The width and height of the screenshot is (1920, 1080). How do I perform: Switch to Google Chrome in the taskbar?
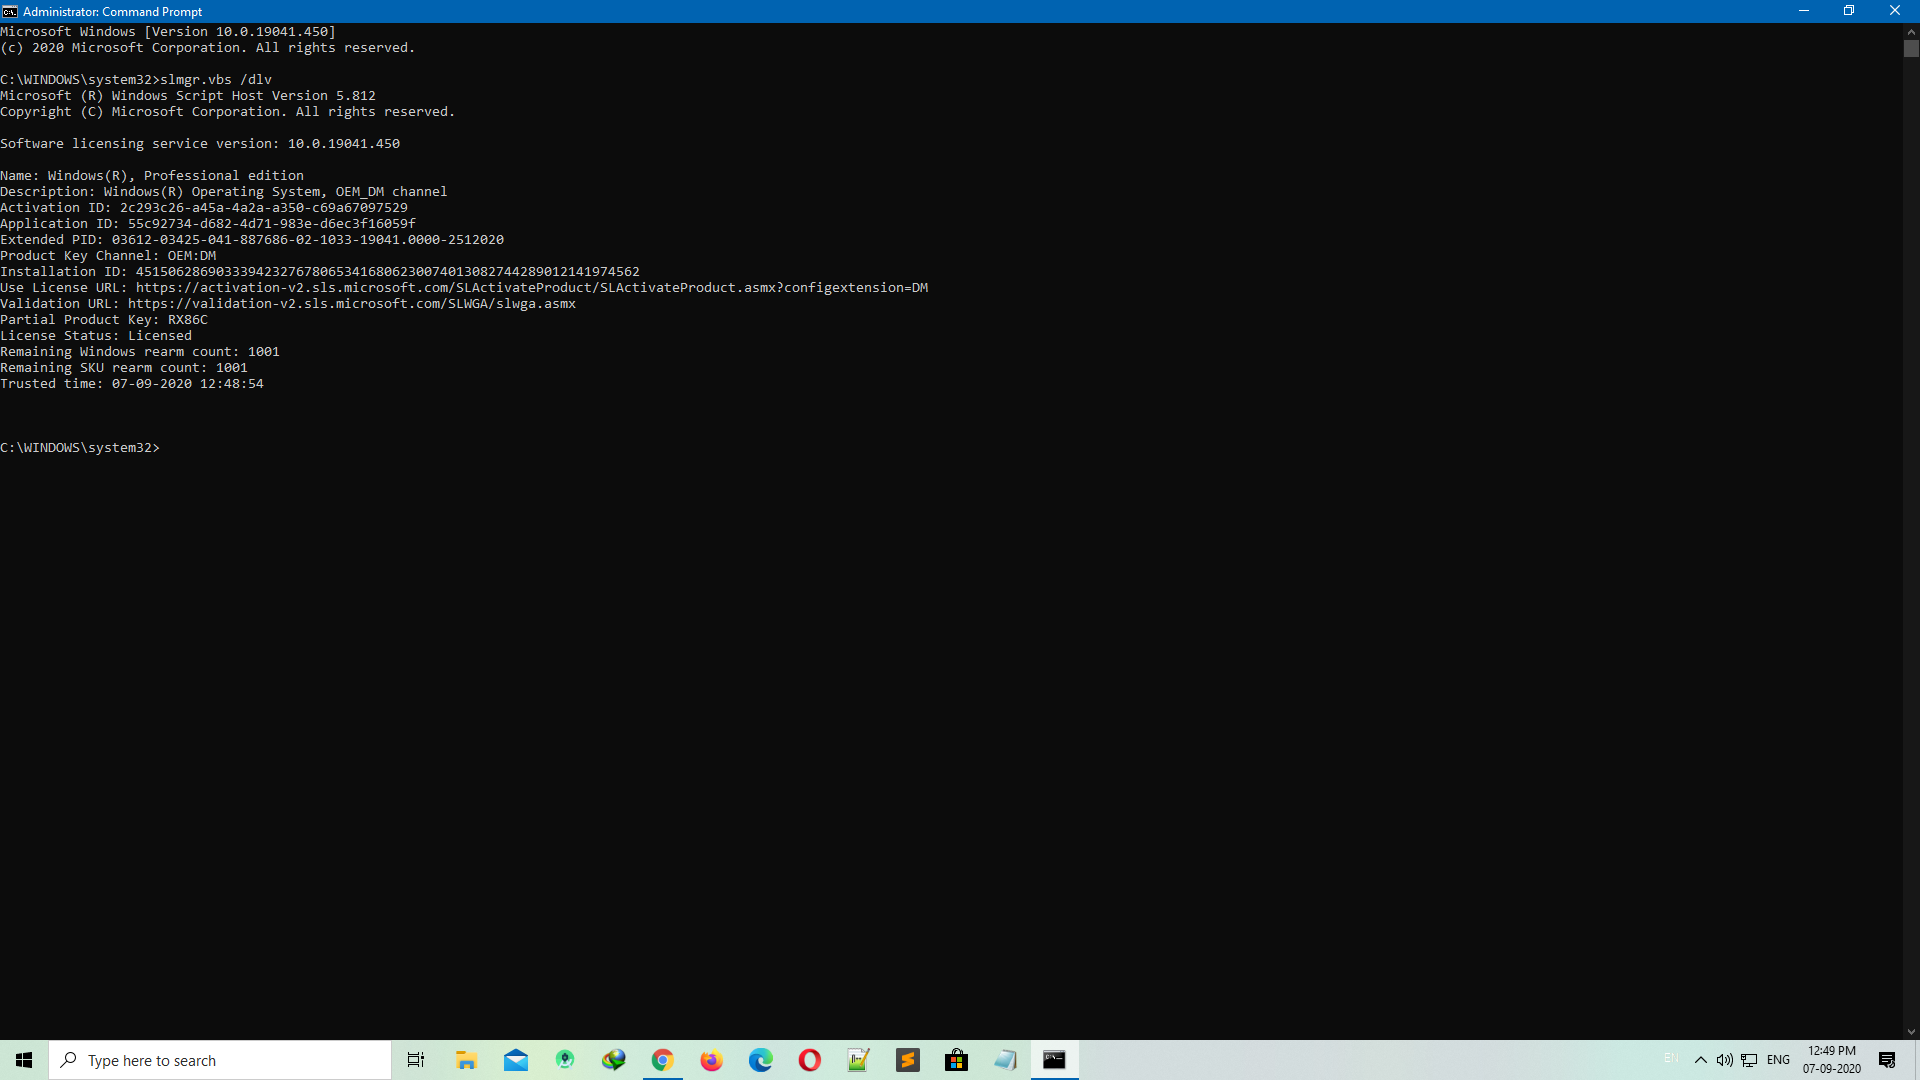pos(662,1060)
